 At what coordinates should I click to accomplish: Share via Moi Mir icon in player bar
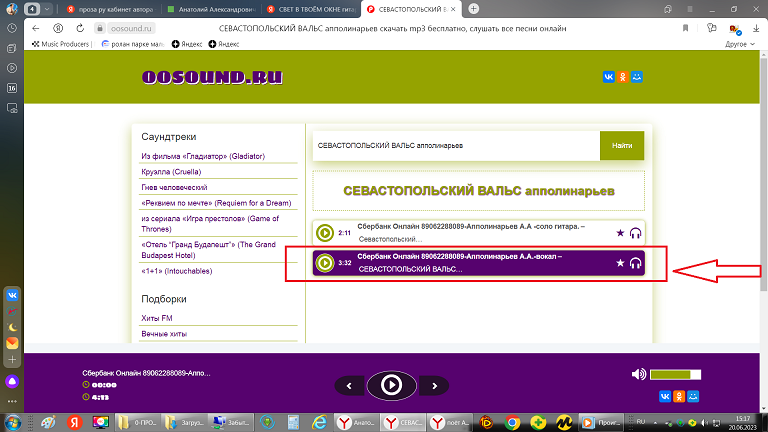point(693,396)
